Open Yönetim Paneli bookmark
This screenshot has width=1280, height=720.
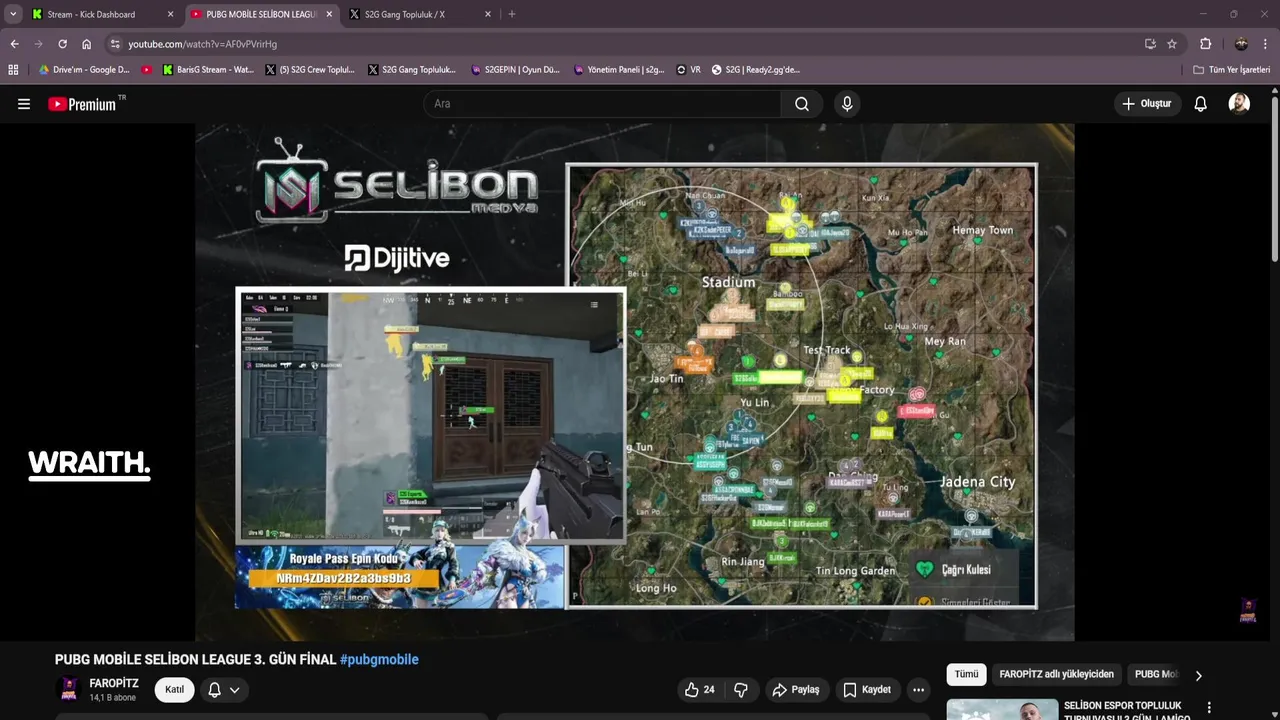pyautogui.click(x=619, y=70)
